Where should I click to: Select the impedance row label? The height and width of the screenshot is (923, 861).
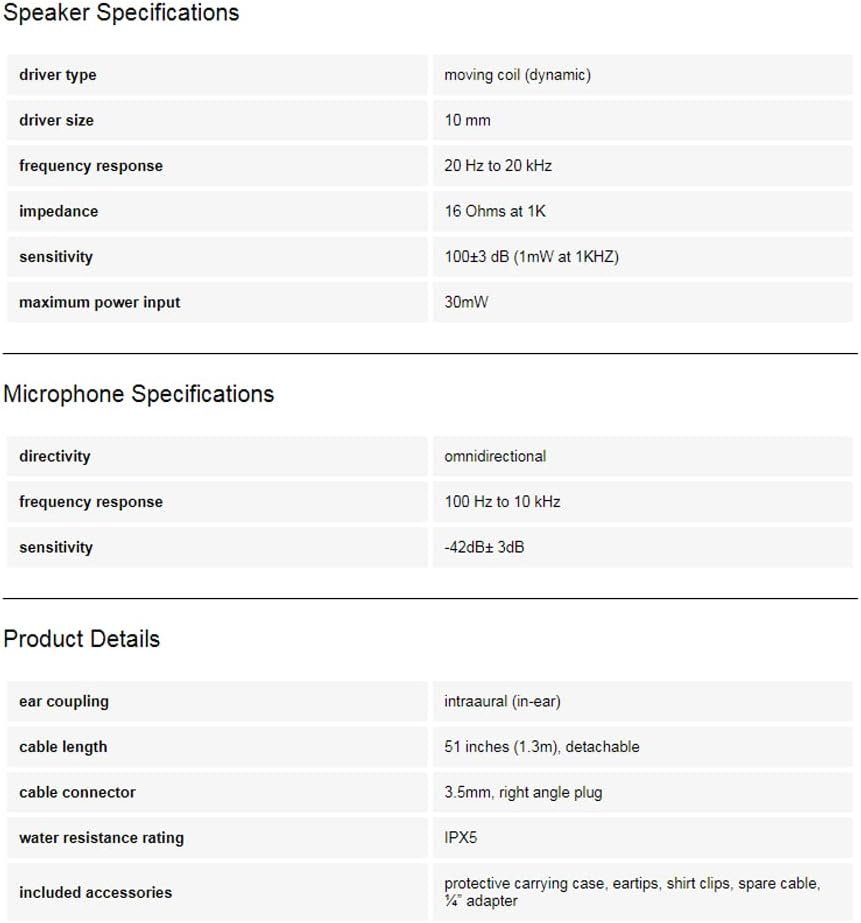(x=58, y=211)
